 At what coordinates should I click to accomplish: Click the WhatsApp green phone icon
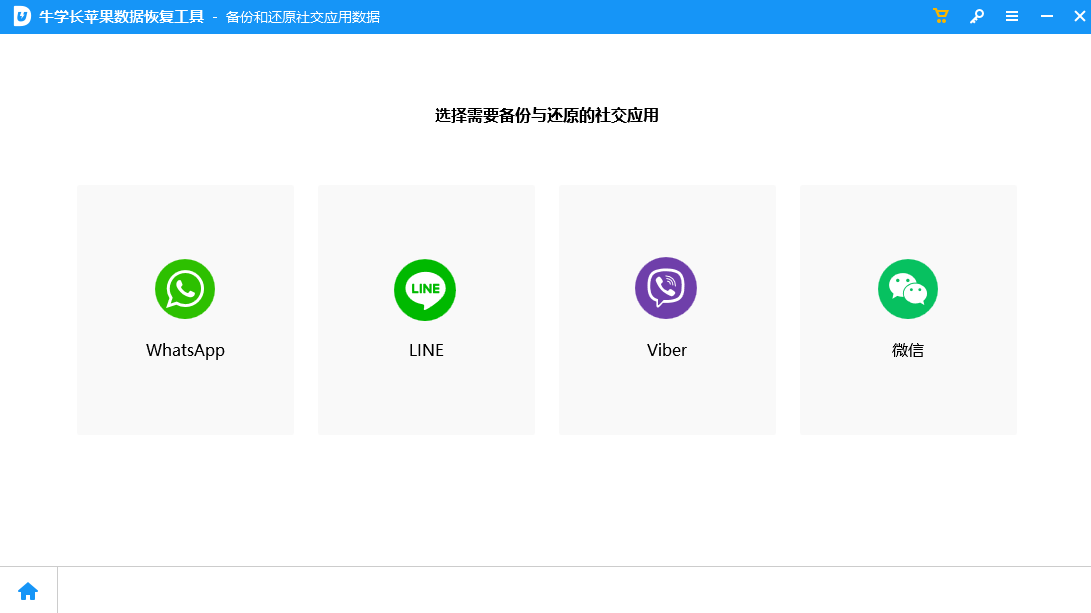185,289
